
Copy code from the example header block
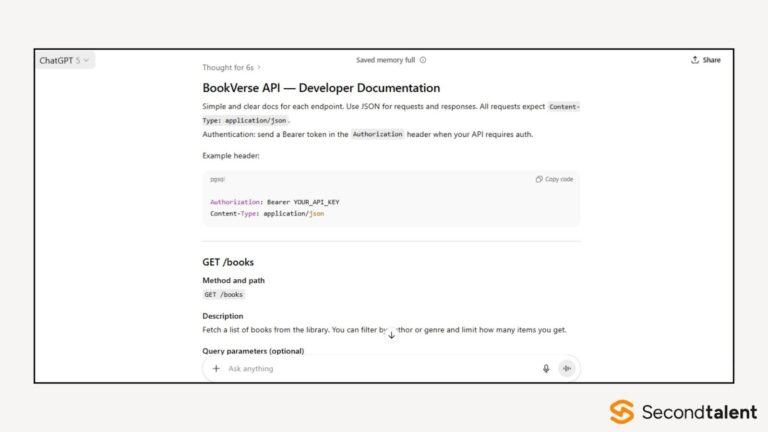(554, 179)
